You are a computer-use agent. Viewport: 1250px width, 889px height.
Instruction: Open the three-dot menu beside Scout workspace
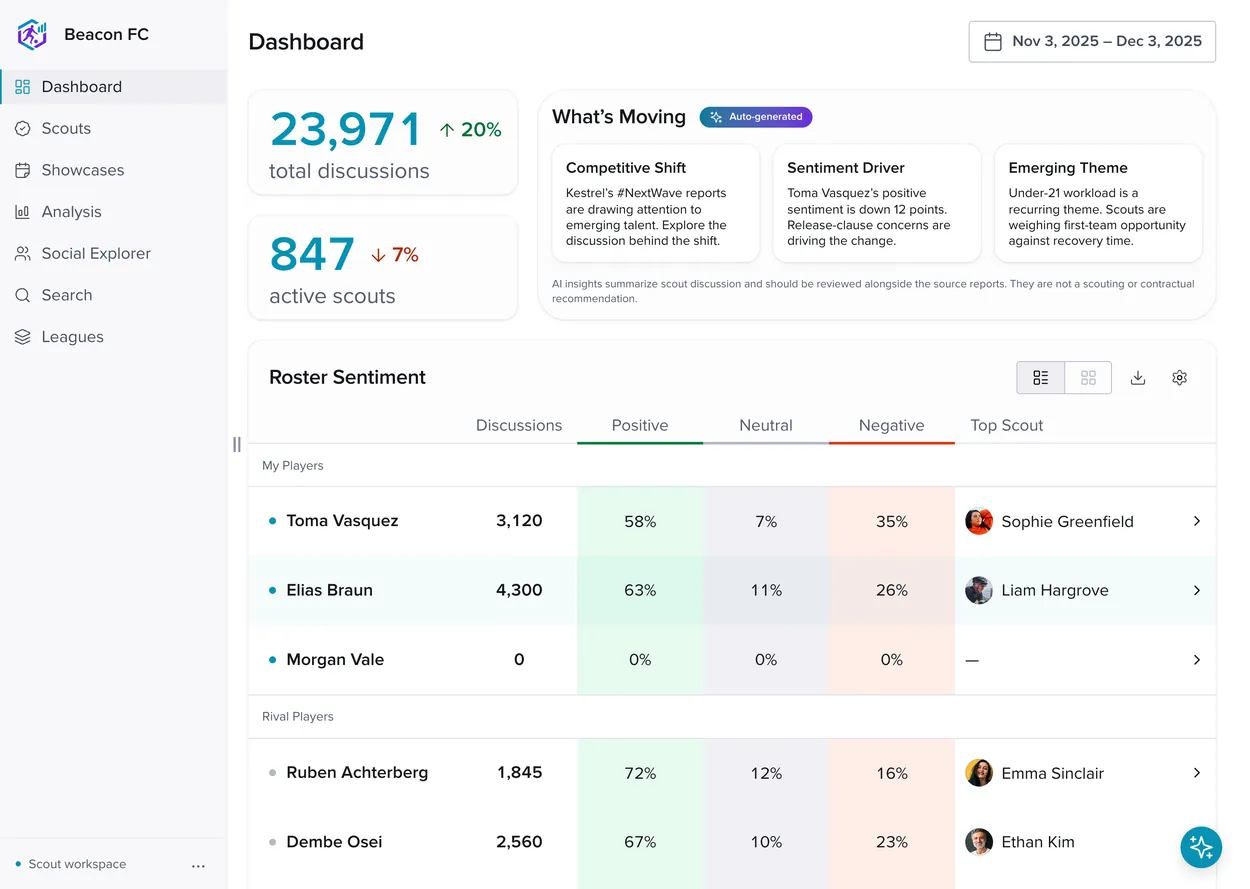[x=198, y=866]
